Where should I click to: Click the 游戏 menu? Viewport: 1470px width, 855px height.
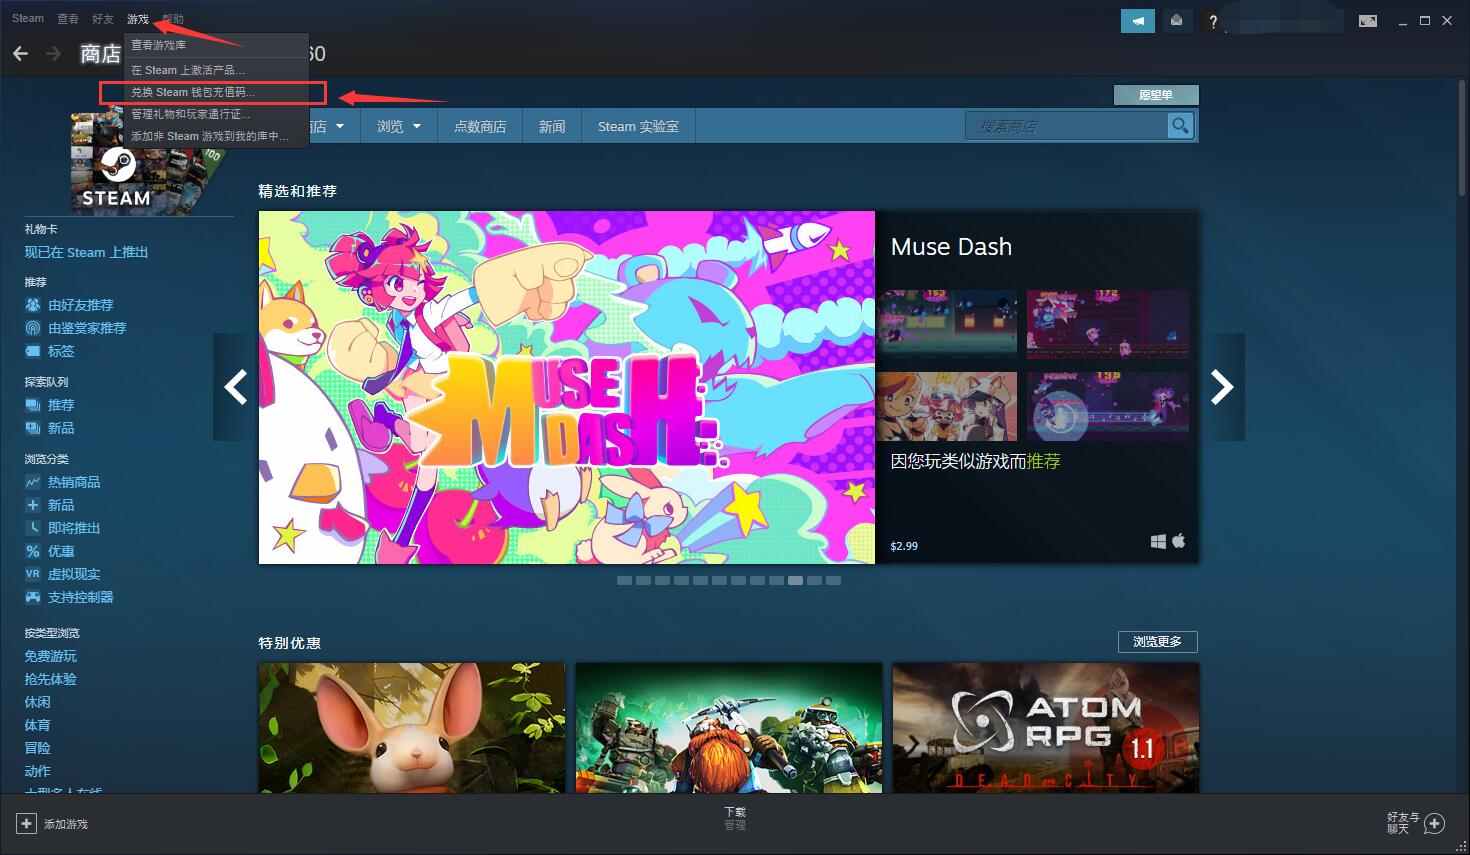point(138,19)
